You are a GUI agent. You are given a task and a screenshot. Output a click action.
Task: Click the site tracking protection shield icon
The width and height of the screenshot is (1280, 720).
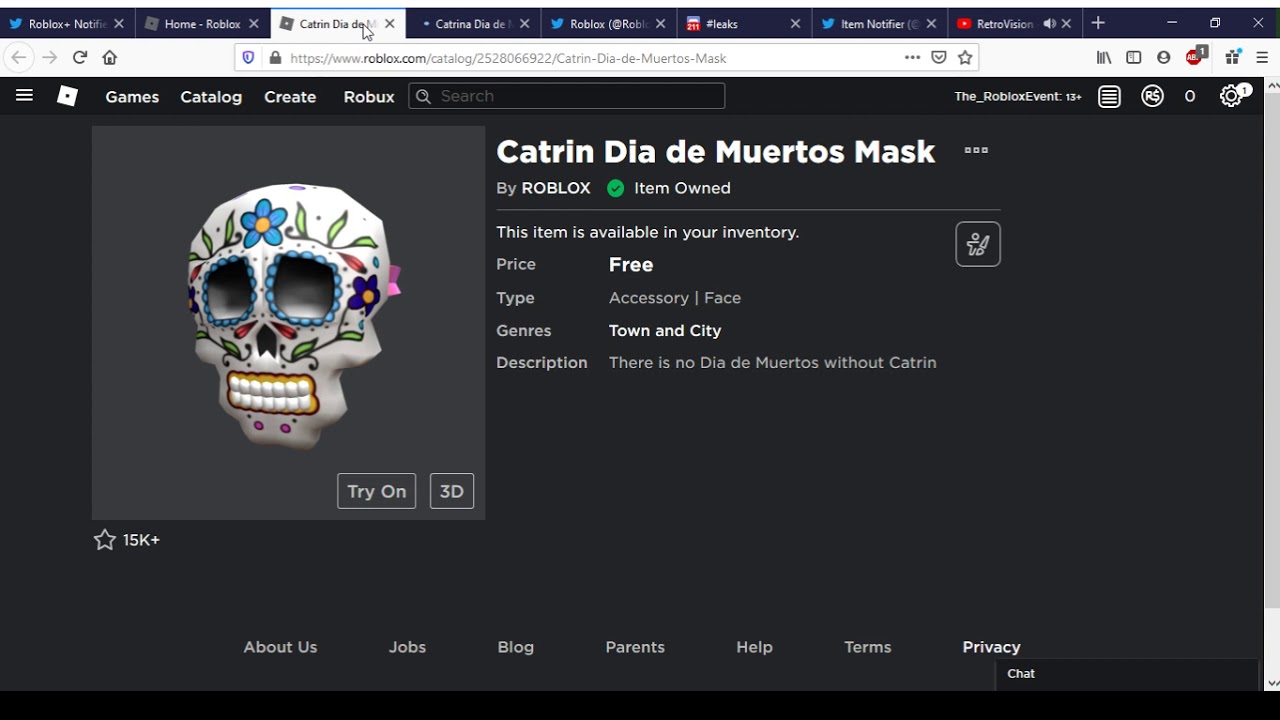(248, 58)
